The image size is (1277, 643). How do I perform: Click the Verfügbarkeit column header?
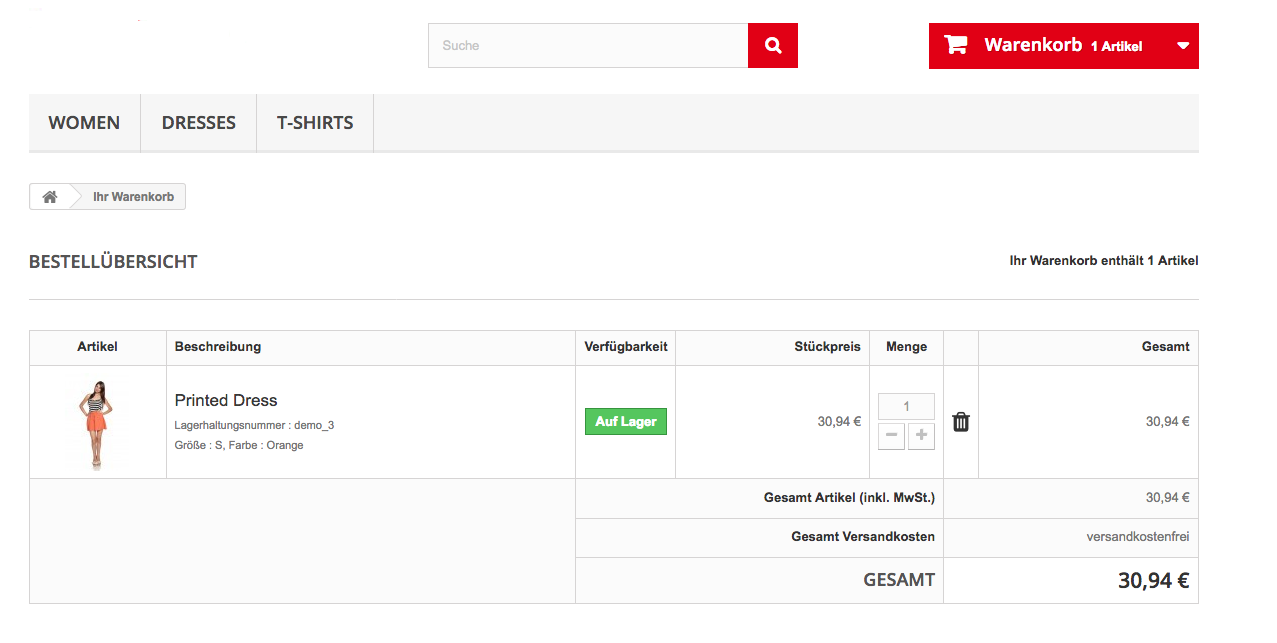(x=626, y=347)
